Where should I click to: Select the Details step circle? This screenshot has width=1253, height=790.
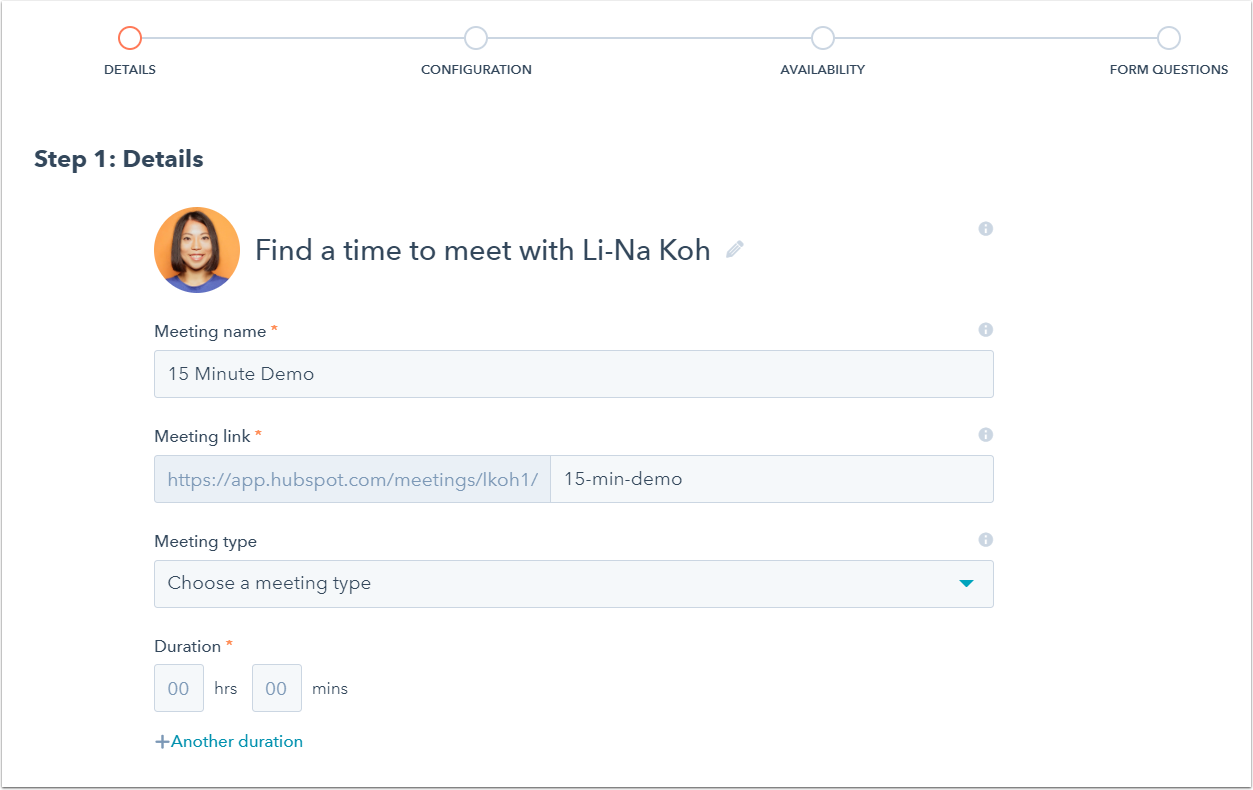[130, 38]
